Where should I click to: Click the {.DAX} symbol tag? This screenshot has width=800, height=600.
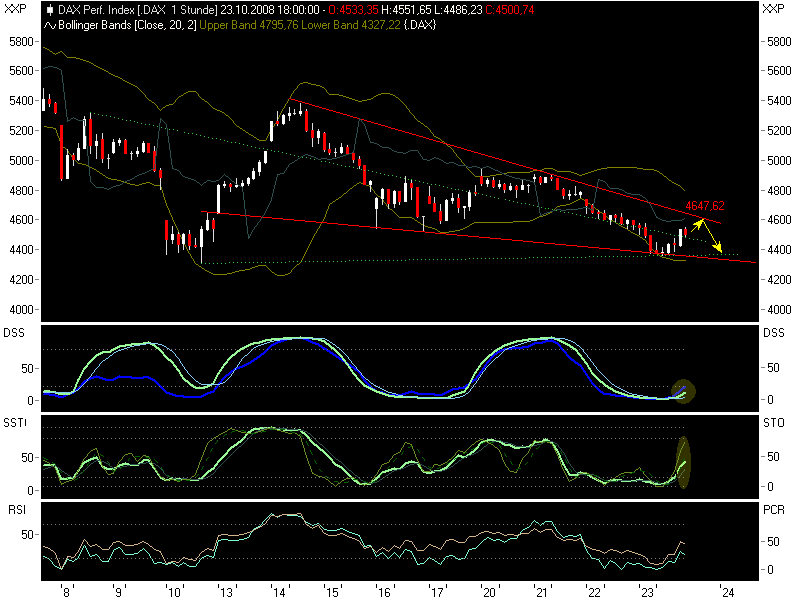click(419, 25)
